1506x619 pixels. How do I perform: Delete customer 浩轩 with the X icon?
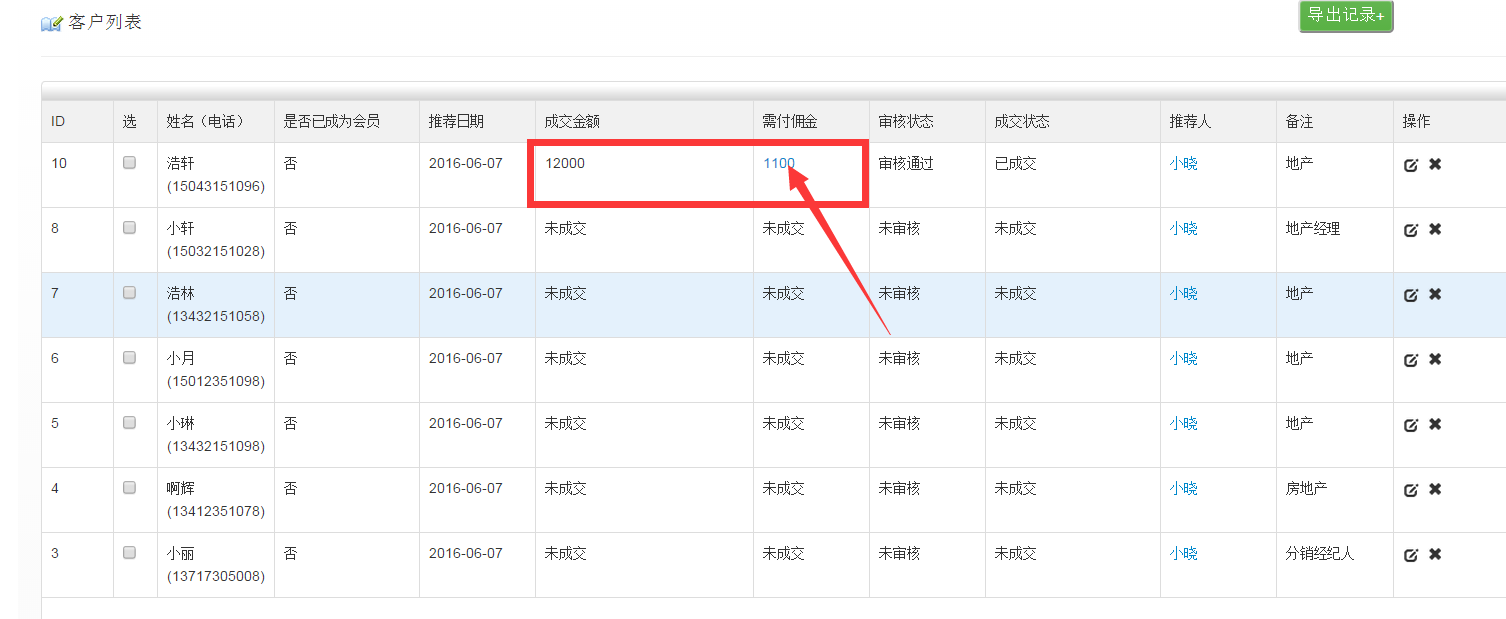[x=1435, y=164]
